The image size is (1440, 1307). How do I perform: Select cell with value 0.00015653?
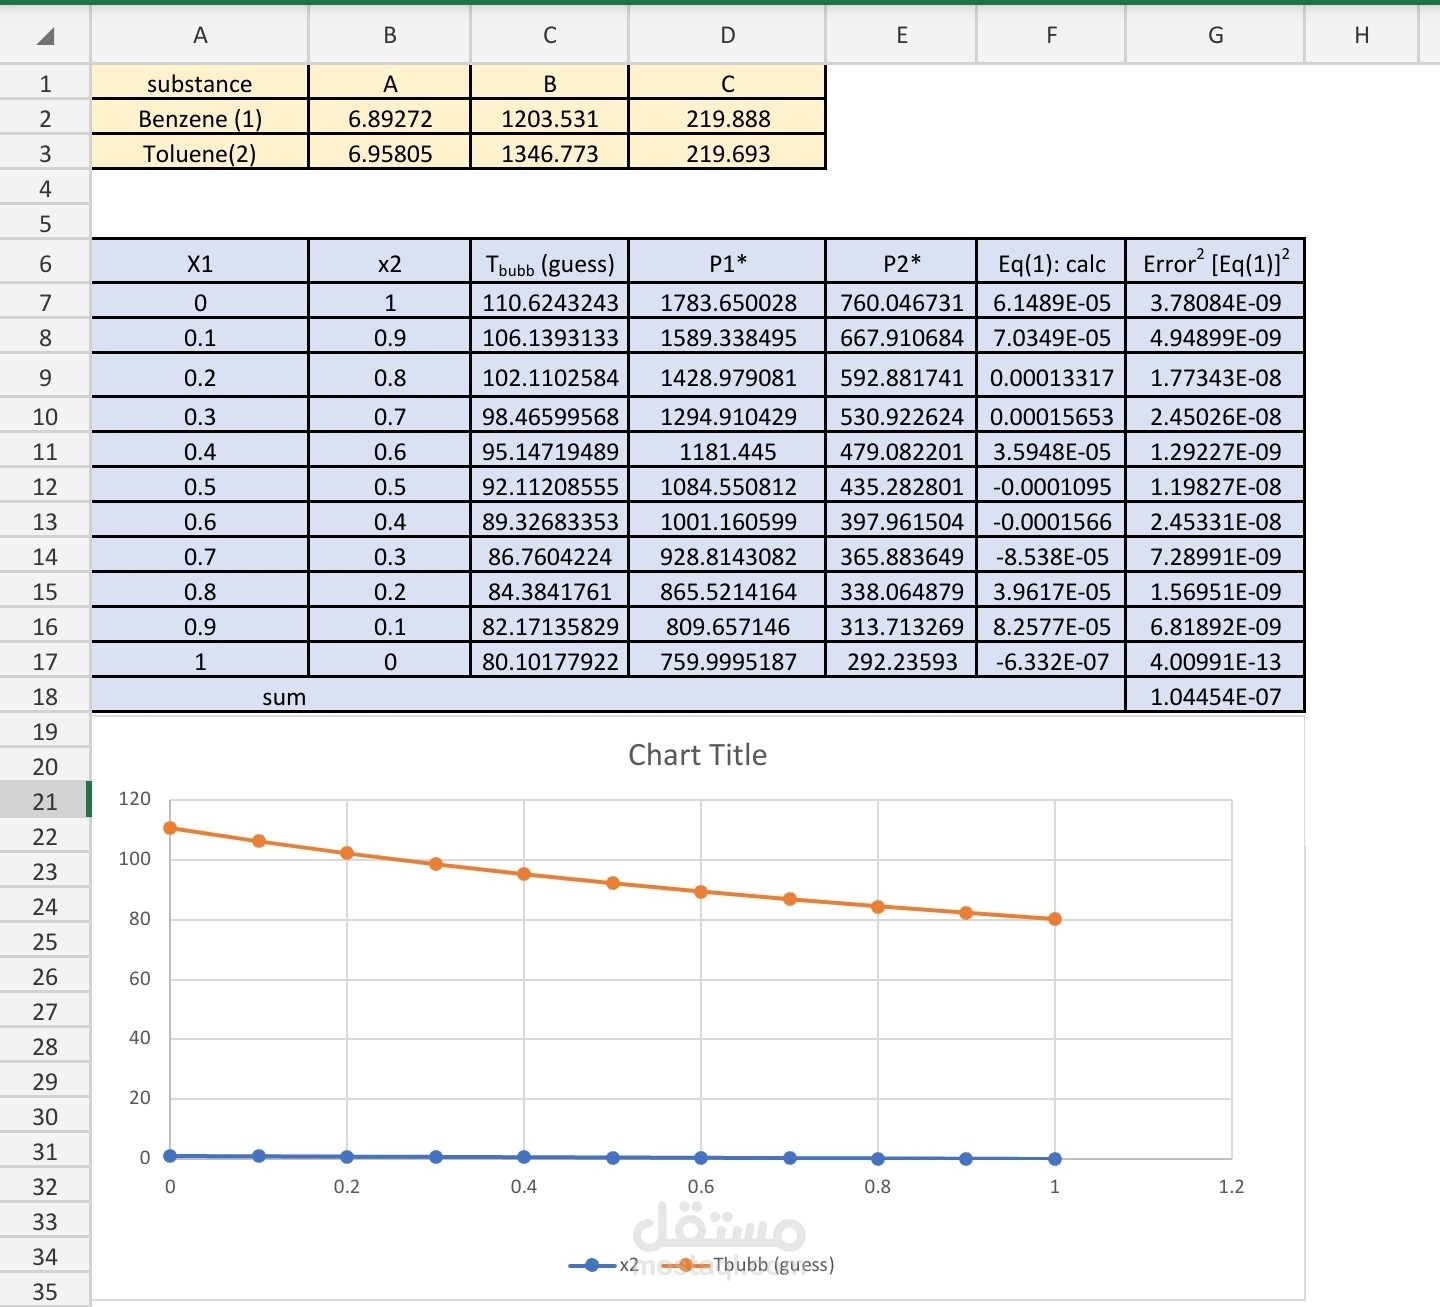pos(1052,416)
